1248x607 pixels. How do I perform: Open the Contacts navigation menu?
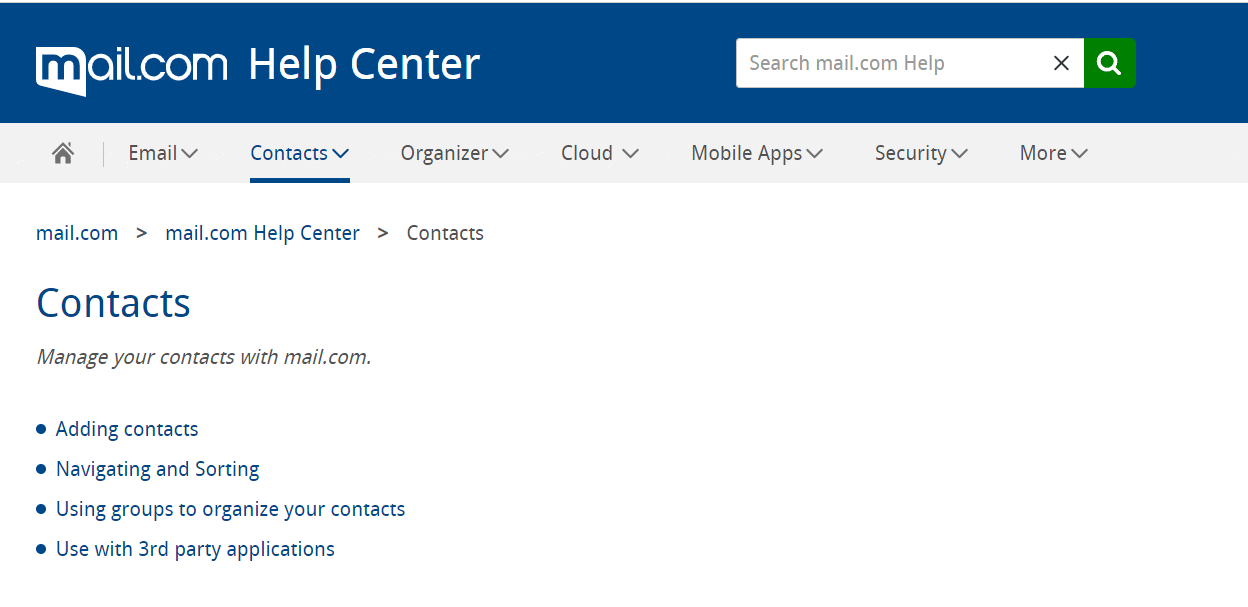click(299, 153)
